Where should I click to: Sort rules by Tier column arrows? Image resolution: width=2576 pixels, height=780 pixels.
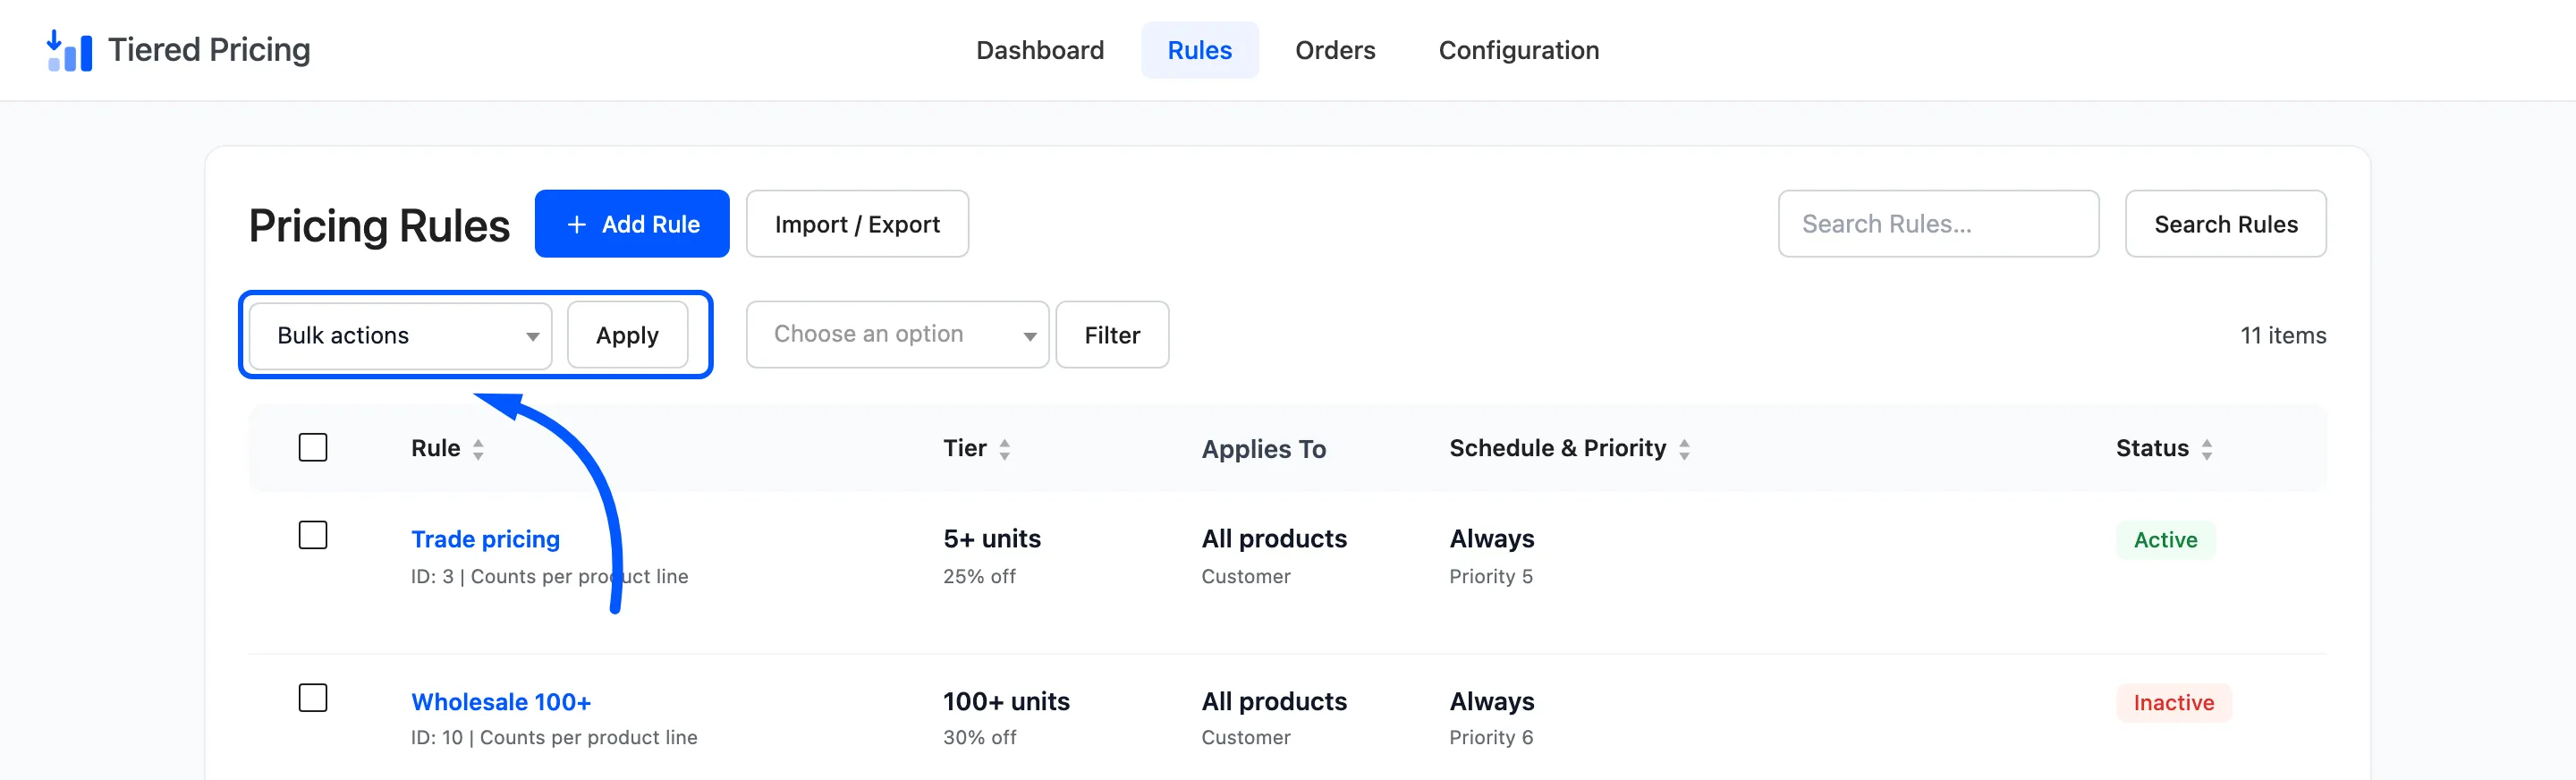coord(1004,449)
